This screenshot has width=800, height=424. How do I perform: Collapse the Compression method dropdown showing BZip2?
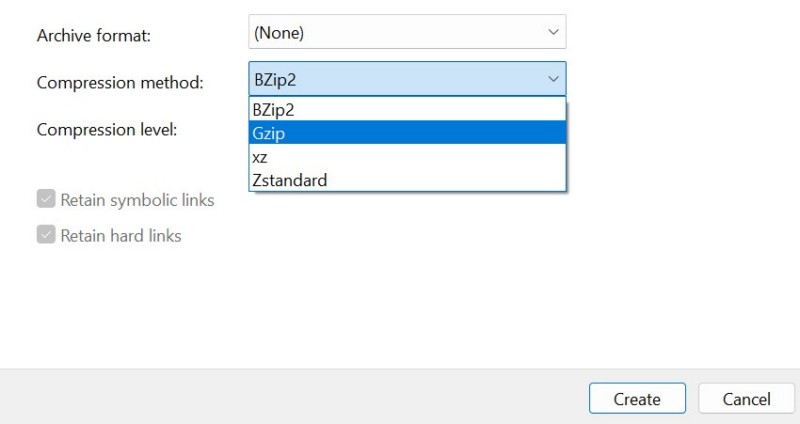coord(407,79)
